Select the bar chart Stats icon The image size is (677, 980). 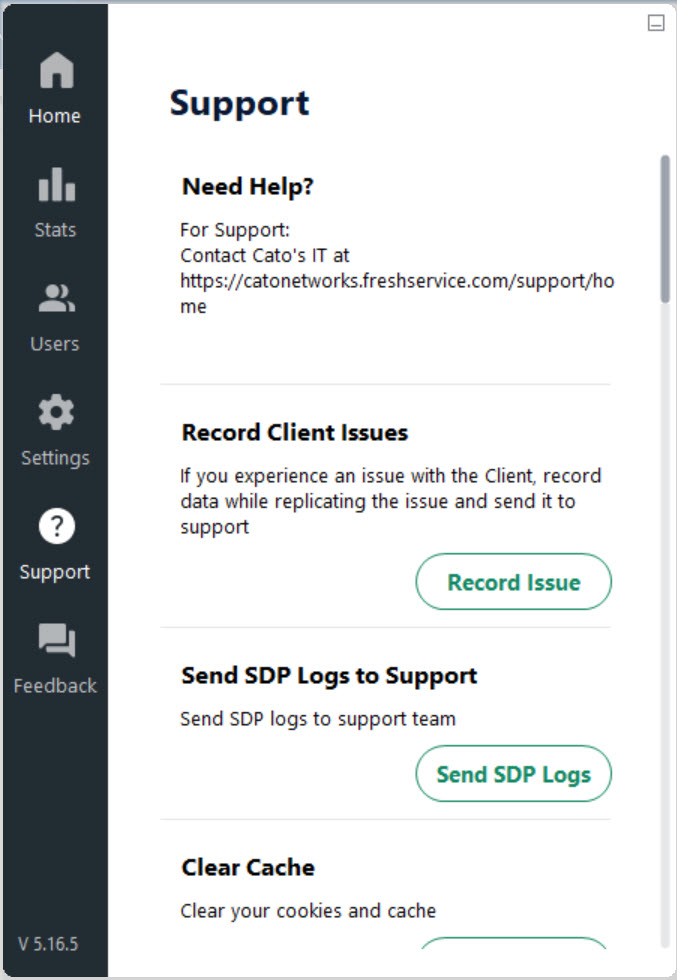click(x=54, y=184)
